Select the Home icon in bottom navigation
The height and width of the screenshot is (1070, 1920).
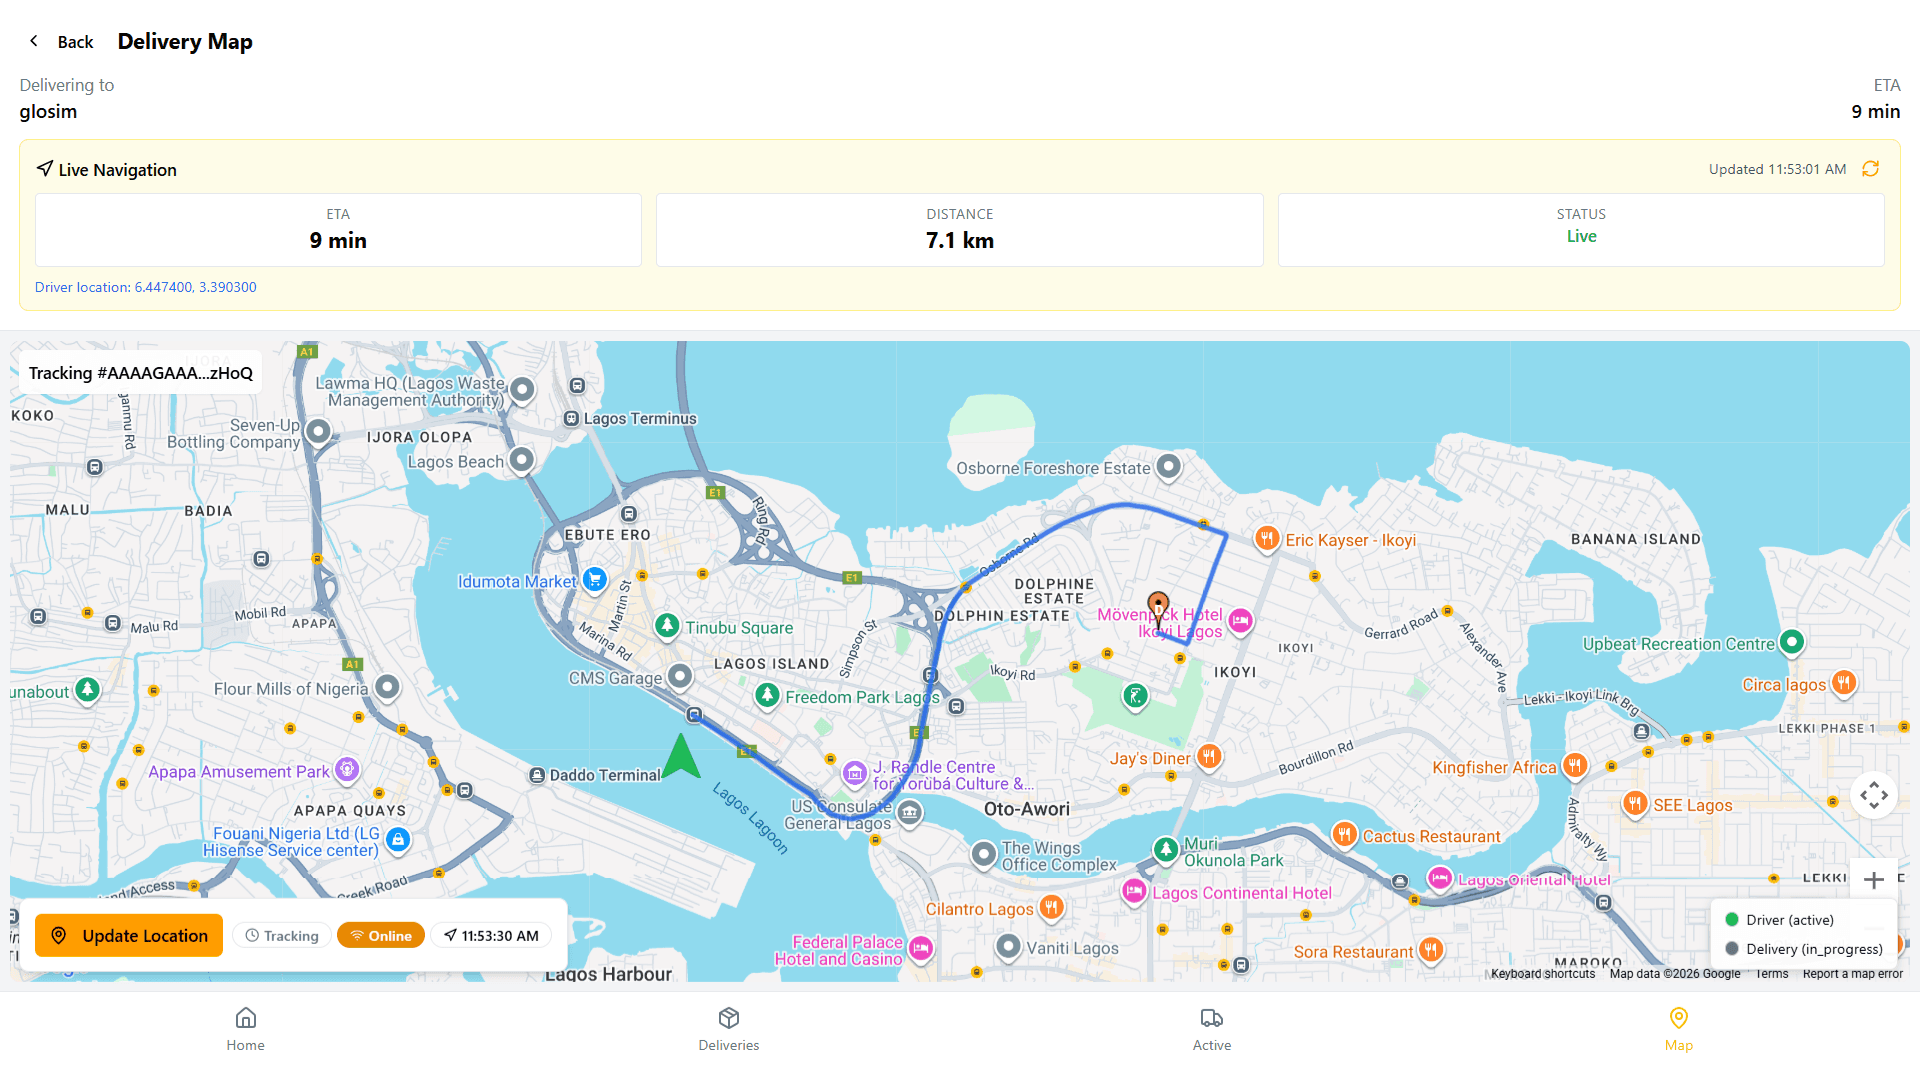coord(245,1017)
